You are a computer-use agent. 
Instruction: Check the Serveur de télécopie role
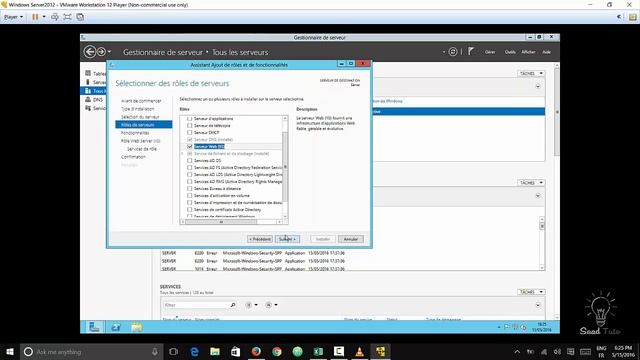pyautogui.click(x=189, y=125)
